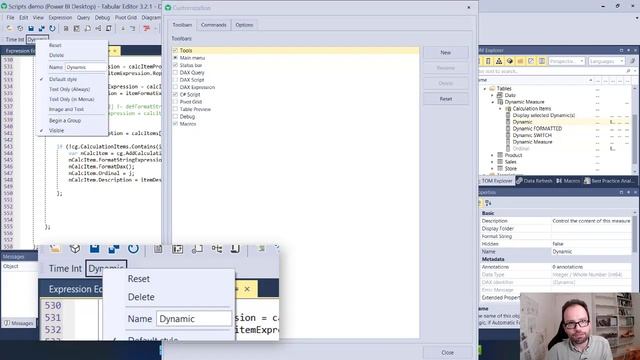Click the Messages tab at bottom left

[x=19, y=323]
